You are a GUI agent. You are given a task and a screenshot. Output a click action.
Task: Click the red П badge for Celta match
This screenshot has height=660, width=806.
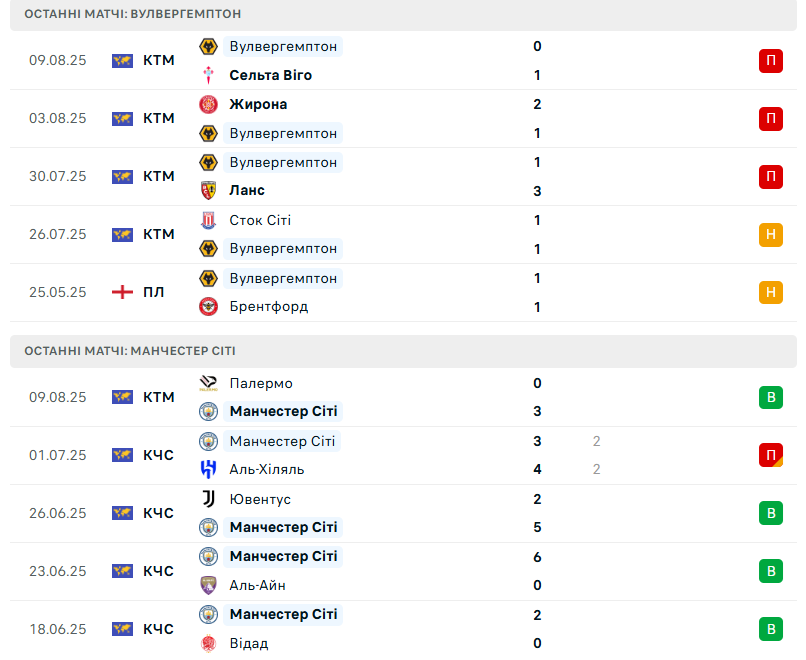tap(770, 61)
